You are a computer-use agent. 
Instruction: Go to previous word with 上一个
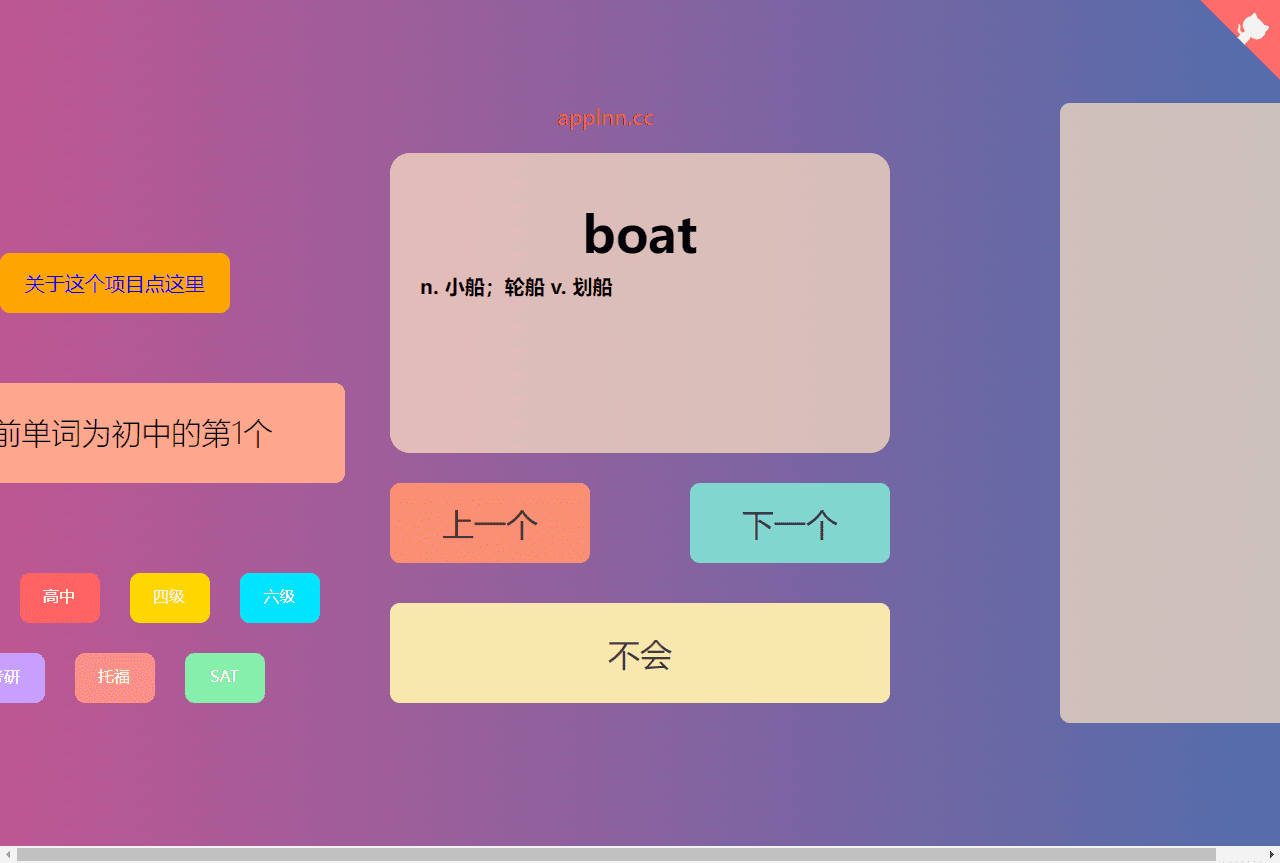(x=490, y=523)
